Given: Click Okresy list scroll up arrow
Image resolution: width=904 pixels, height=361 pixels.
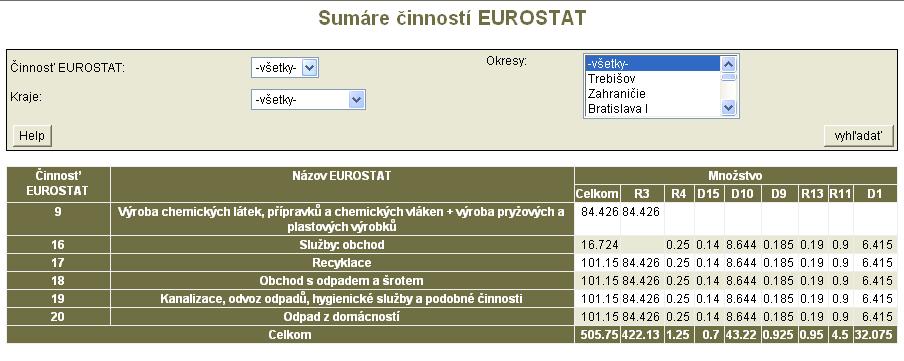Looking at the screenshot, I should click(729, 63).
